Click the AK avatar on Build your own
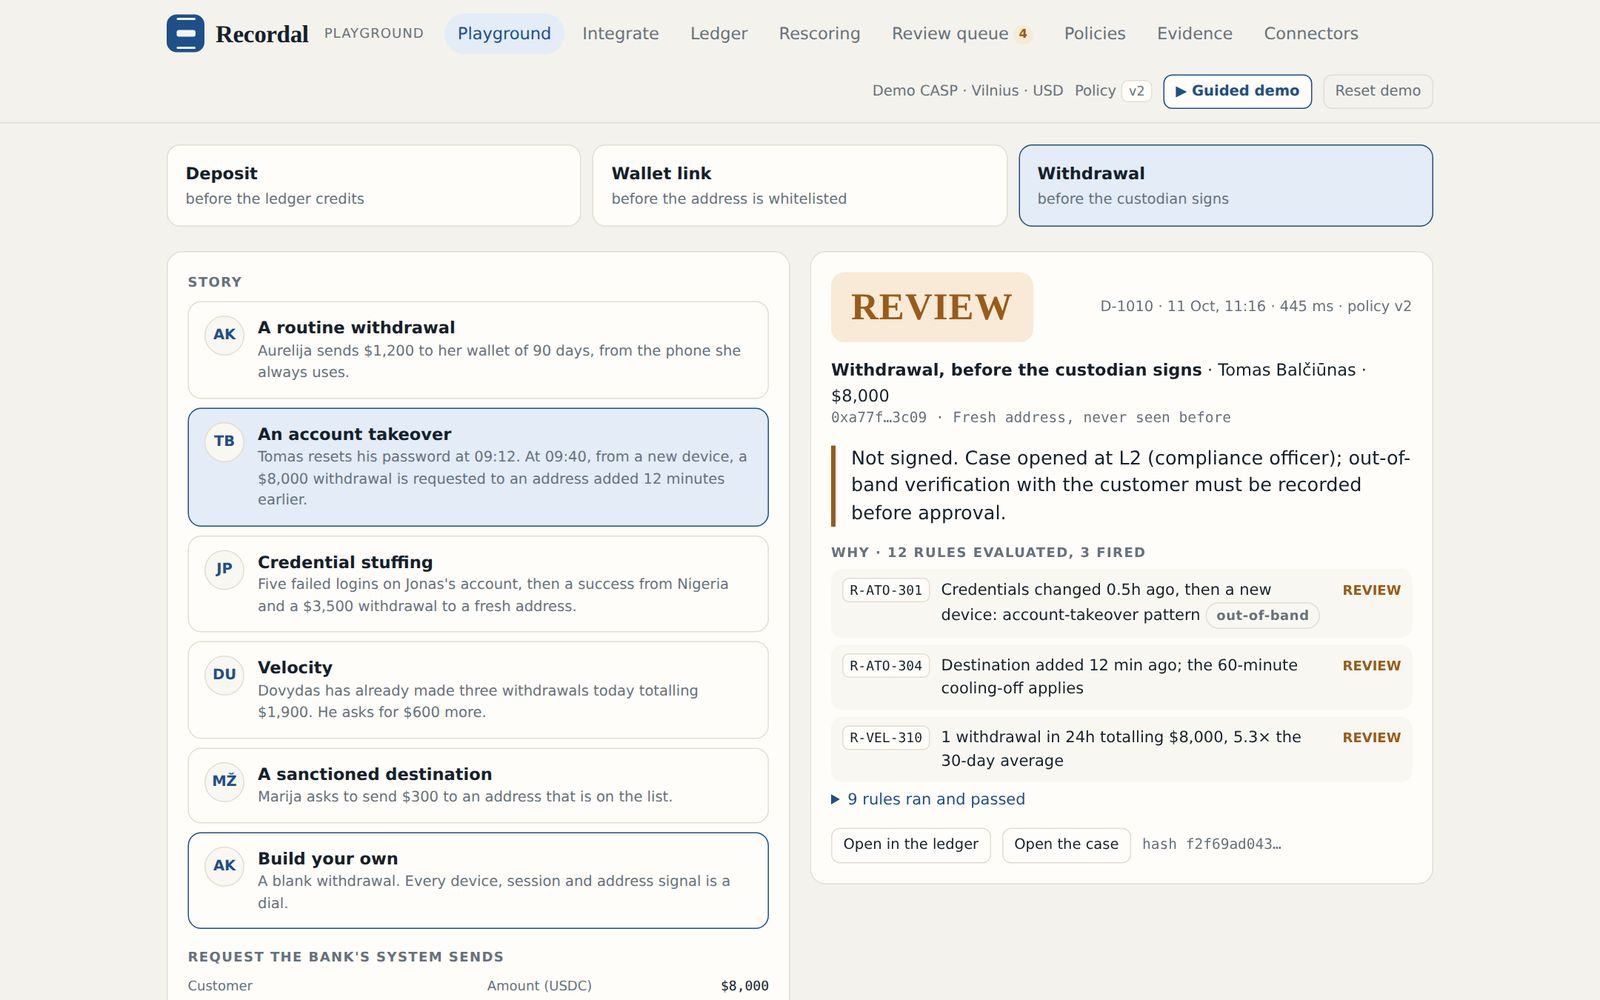This screenshot has height=1000, width=1600. tap(224, 865)
